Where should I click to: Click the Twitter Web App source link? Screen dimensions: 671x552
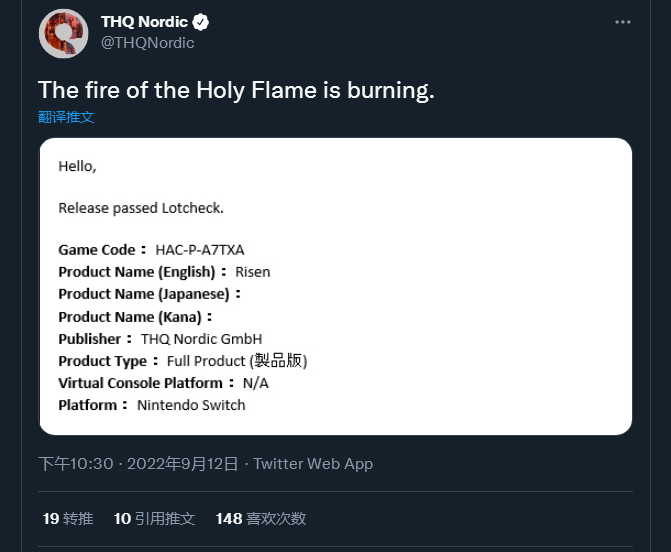(313, 464)
